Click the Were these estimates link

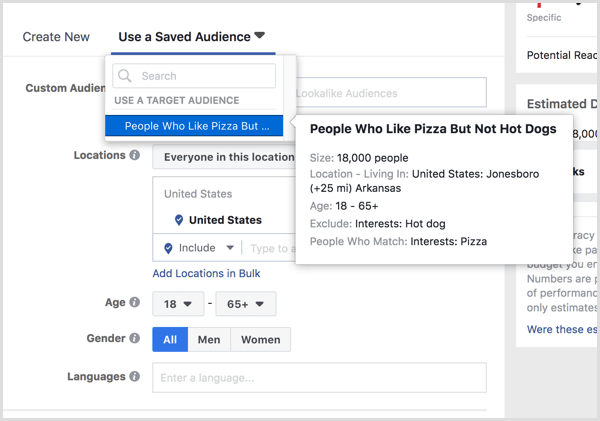563,329
